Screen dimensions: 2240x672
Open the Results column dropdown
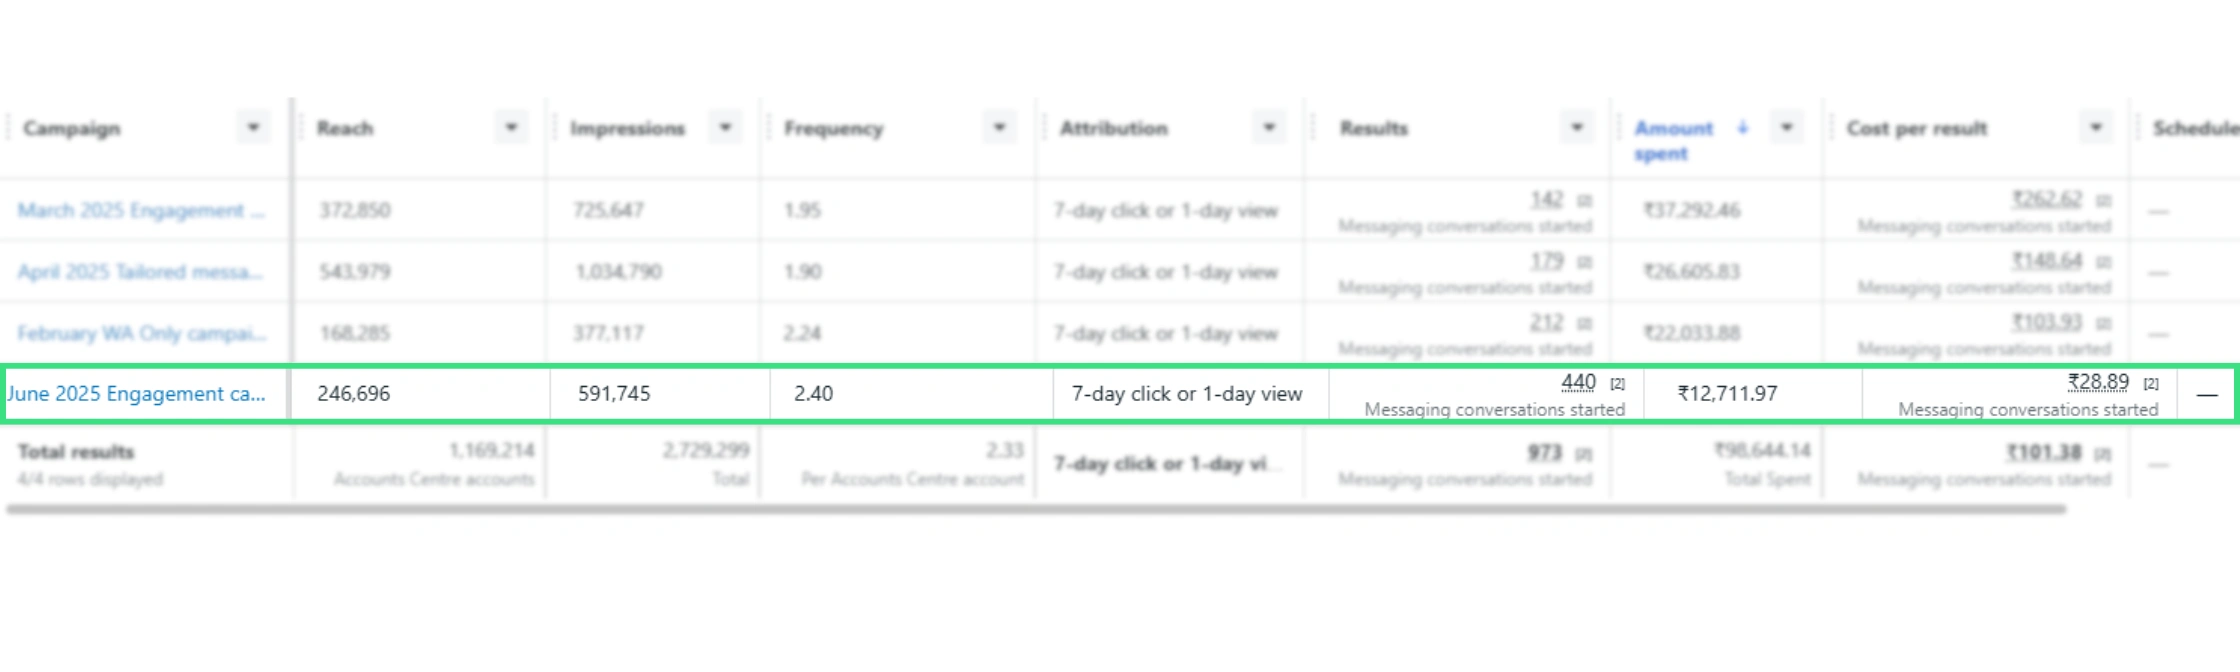tap(1577, 128)
